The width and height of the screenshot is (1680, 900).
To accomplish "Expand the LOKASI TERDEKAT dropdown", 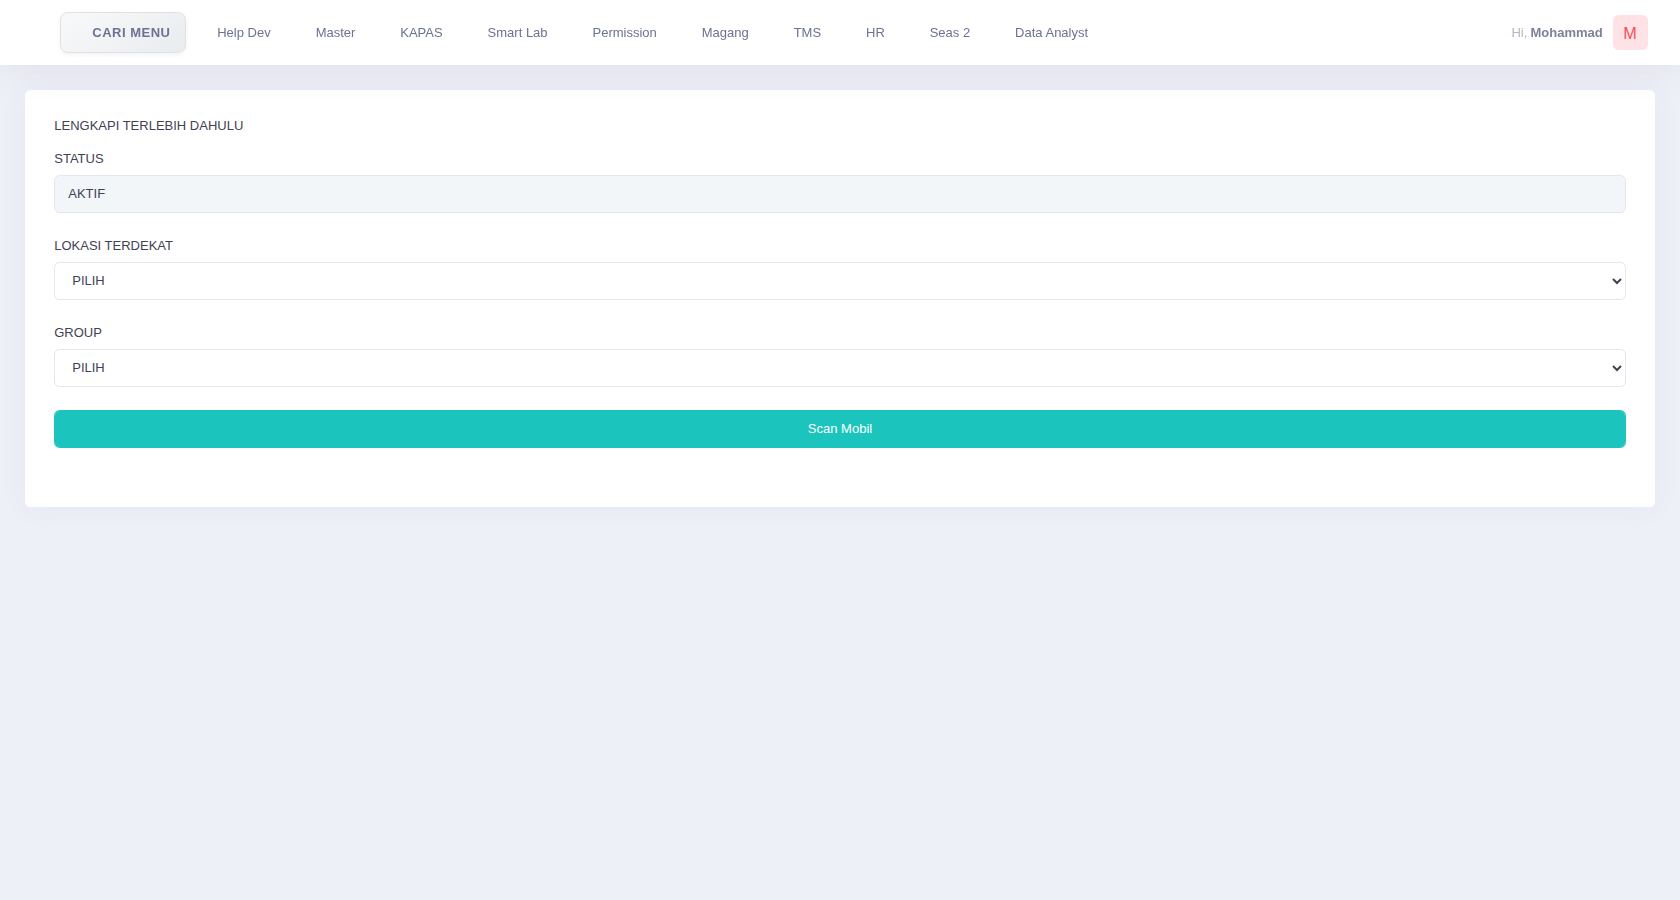I will tap(840, 281).
